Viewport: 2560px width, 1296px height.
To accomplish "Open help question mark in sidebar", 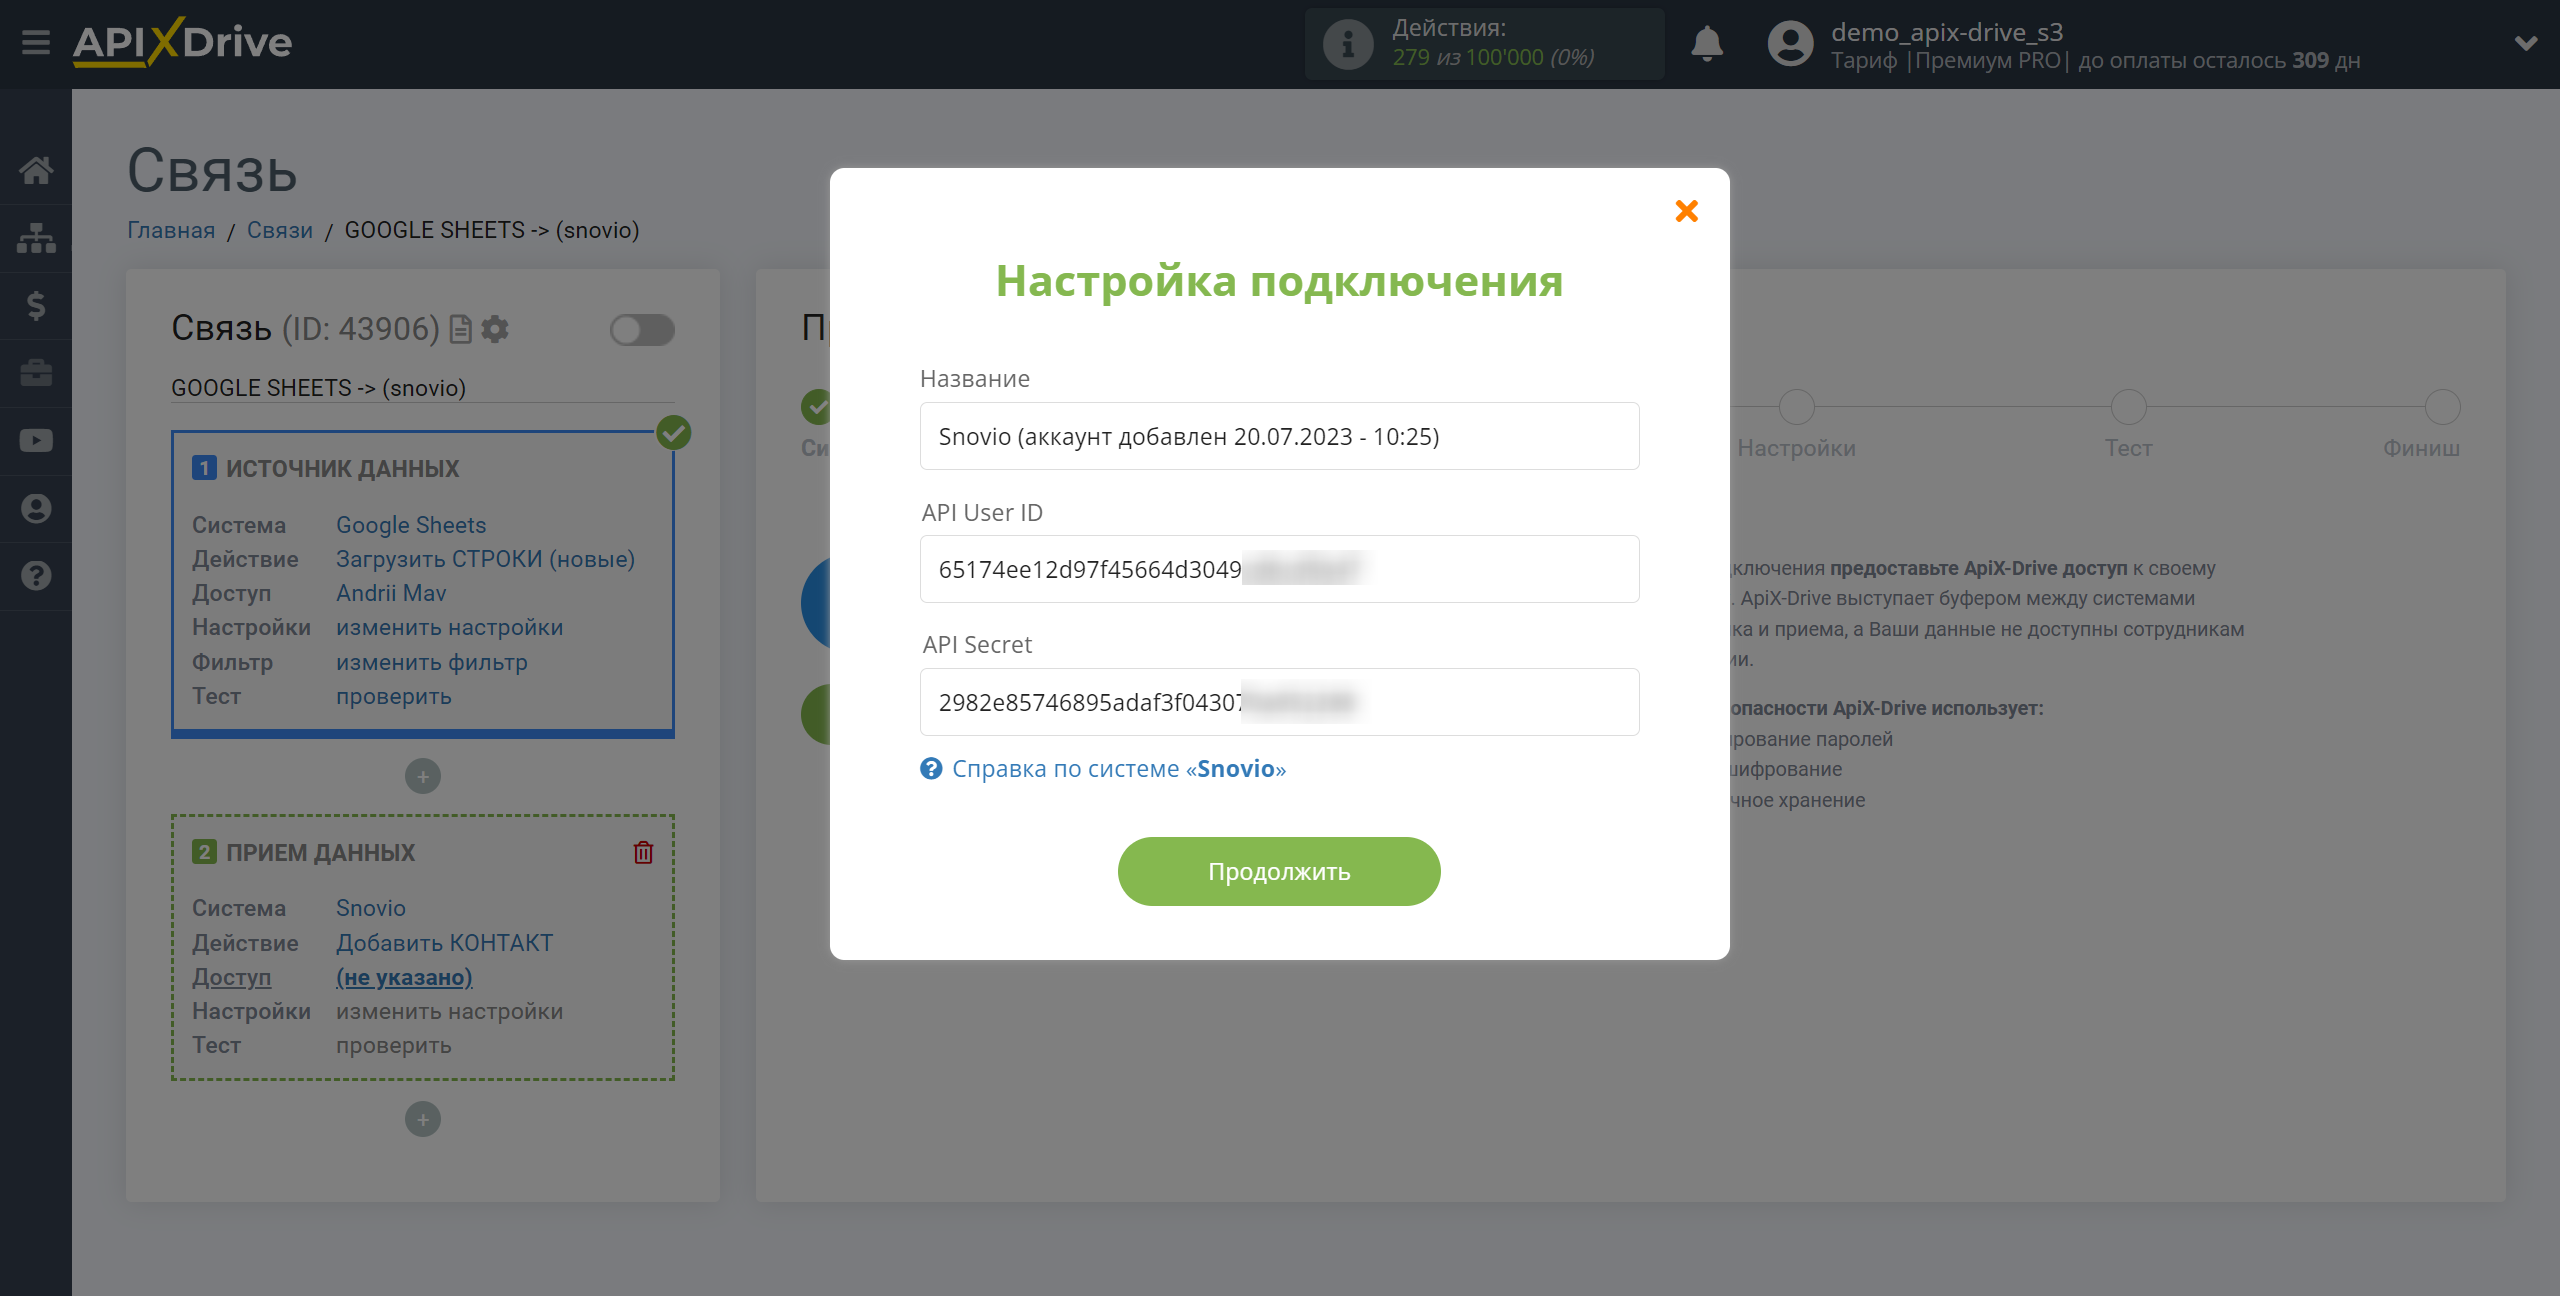I will (36, 576).
